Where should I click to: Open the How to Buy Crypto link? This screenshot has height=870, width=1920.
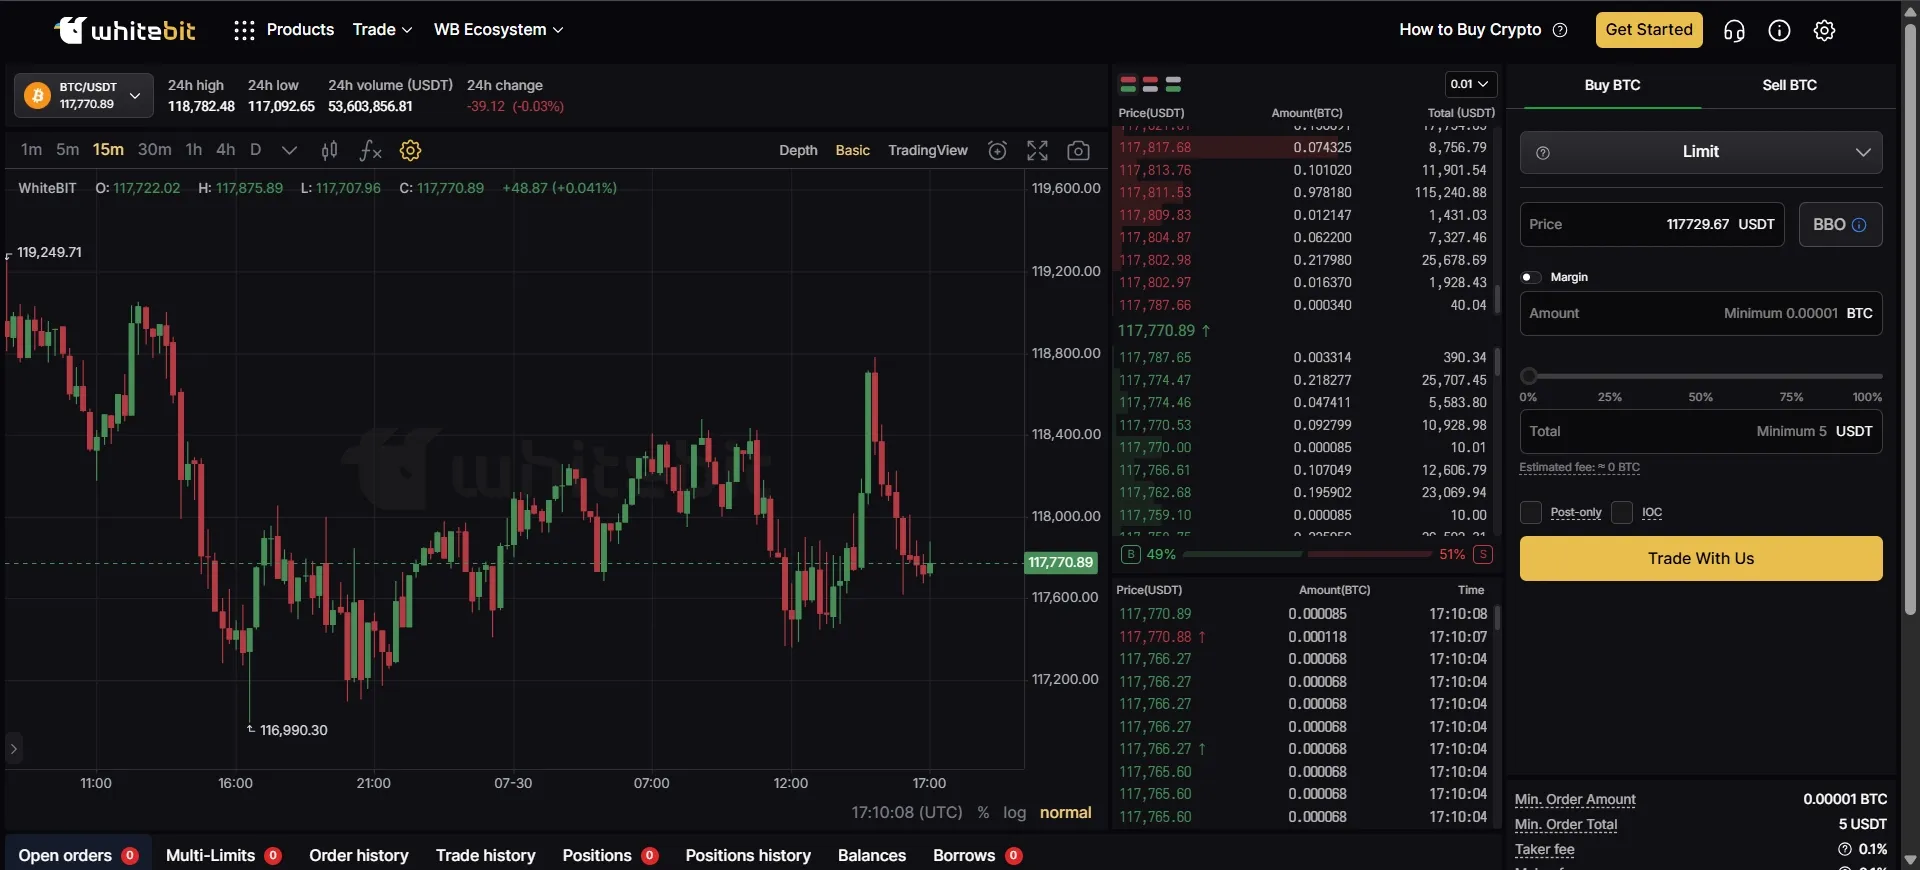point(1470,30)
